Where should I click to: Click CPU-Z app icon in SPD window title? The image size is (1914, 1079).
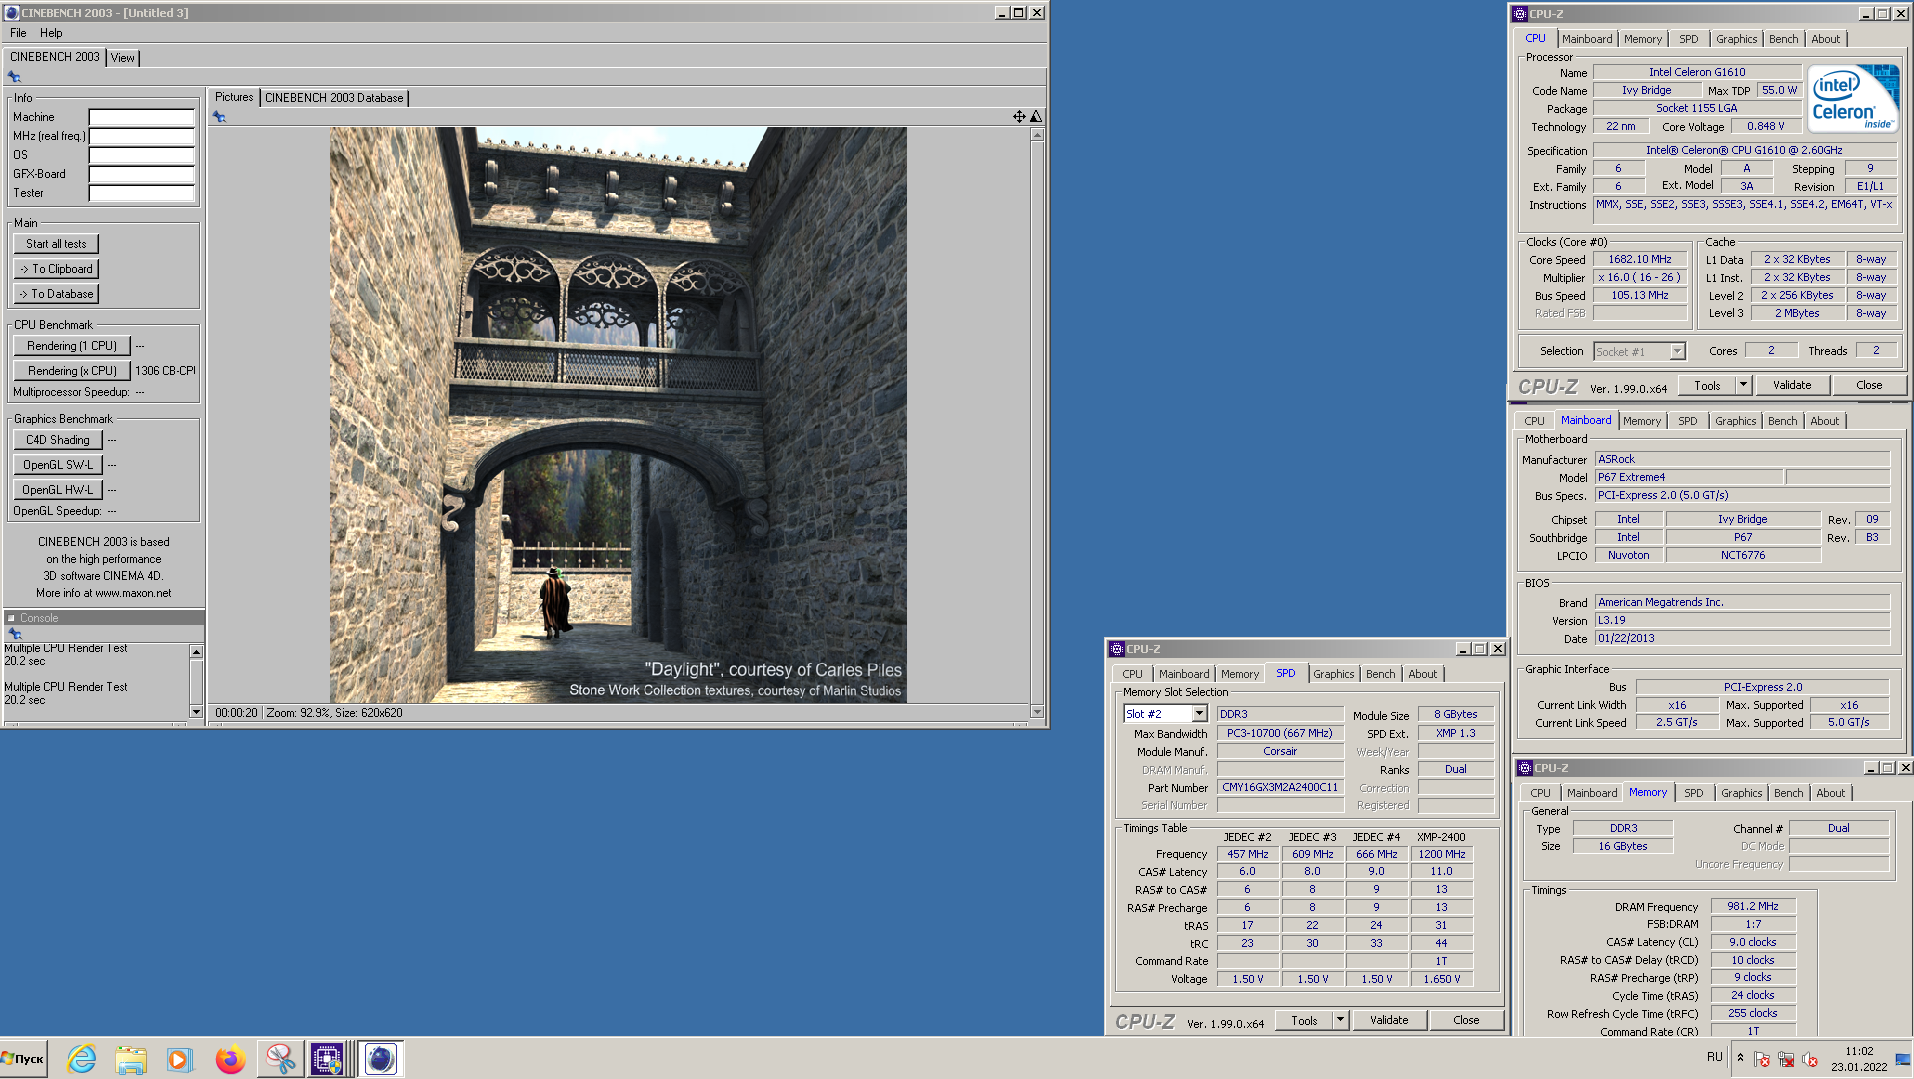1117,649
